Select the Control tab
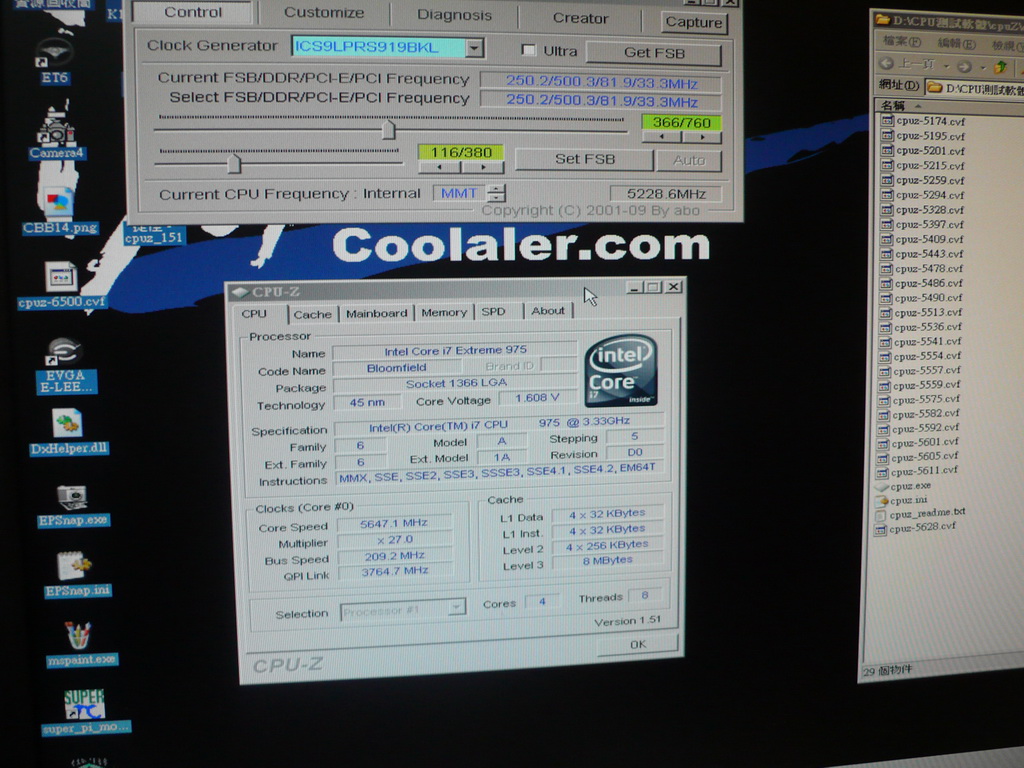1024x768 pixels. coord(193,12)
